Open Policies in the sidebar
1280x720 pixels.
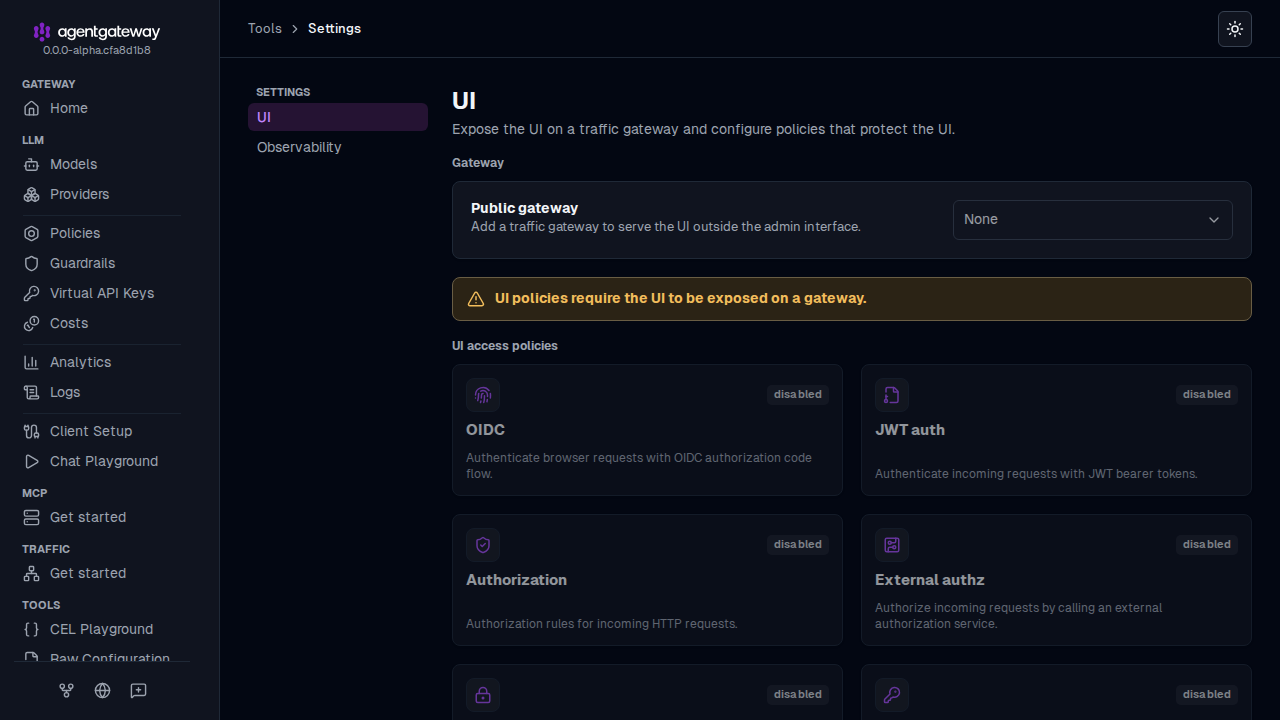point(101,233)
